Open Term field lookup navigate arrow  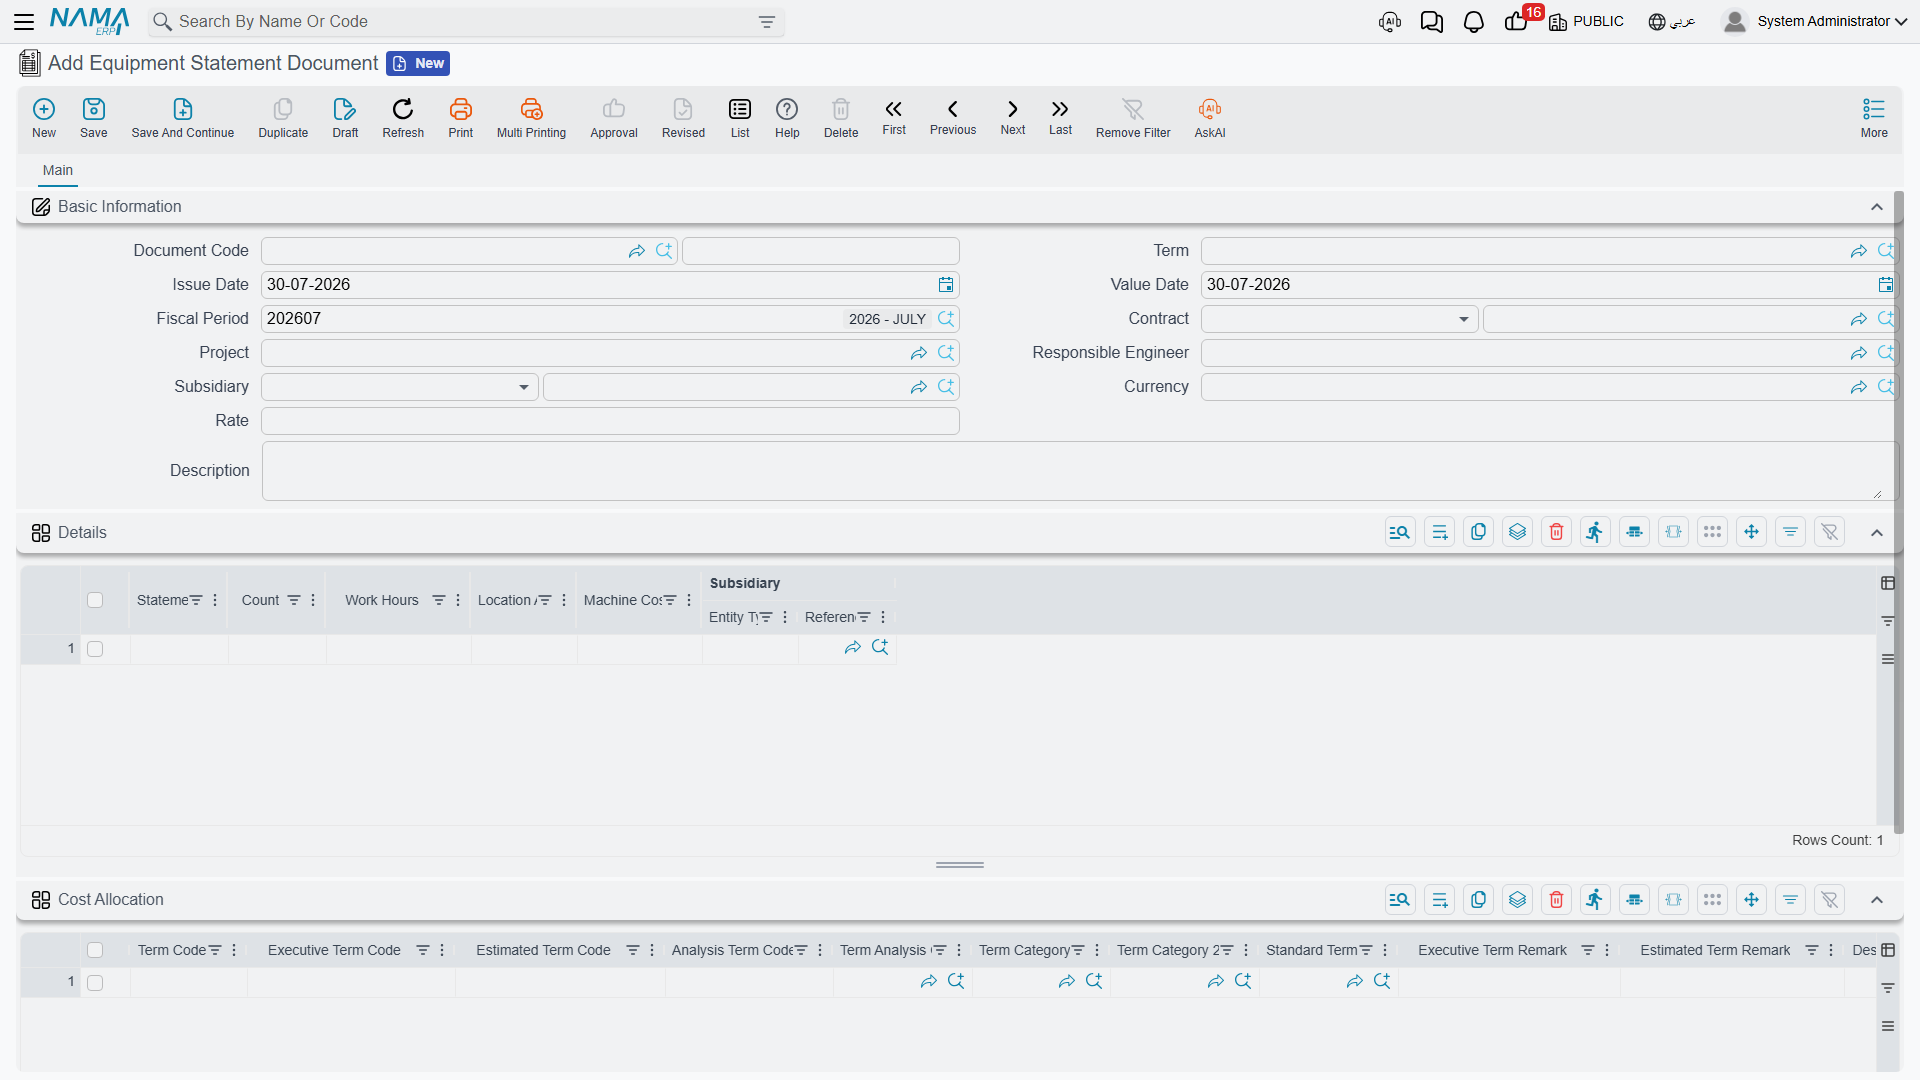click(x=1858, y=251)
